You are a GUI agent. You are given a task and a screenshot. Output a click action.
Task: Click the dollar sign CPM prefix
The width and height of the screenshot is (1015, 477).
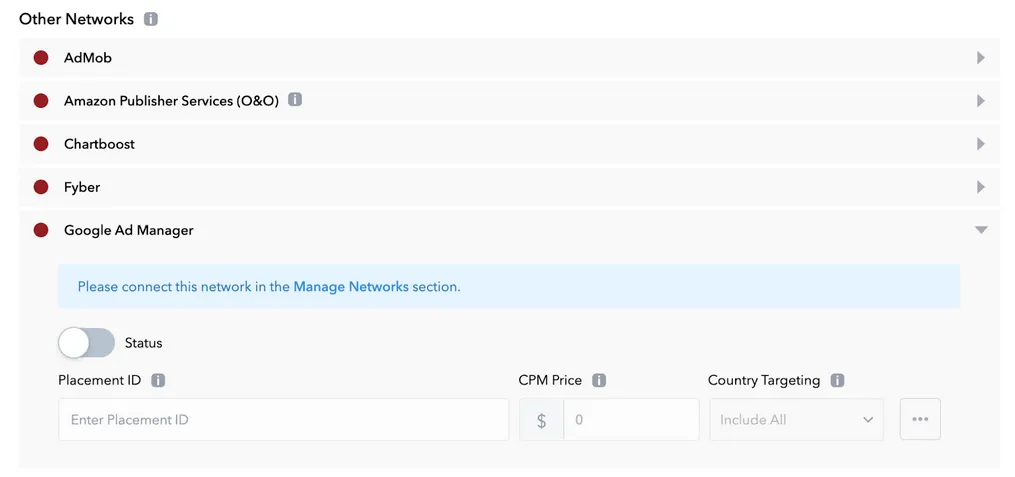click(x=542, y=420)
